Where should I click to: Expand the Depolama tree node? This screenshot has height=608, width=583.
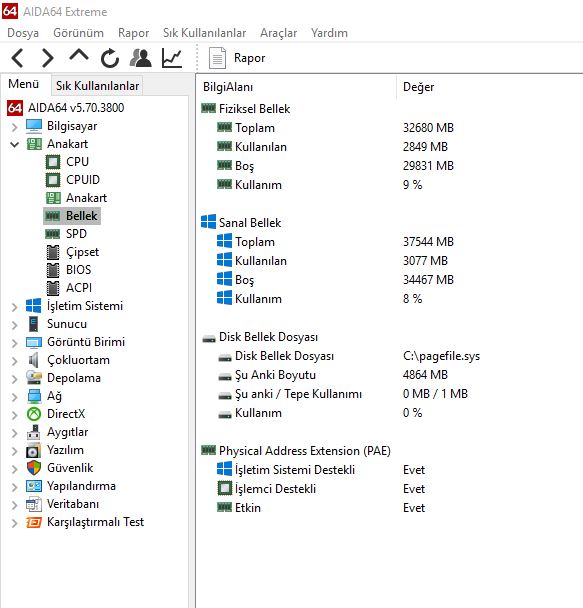[14, 379]
